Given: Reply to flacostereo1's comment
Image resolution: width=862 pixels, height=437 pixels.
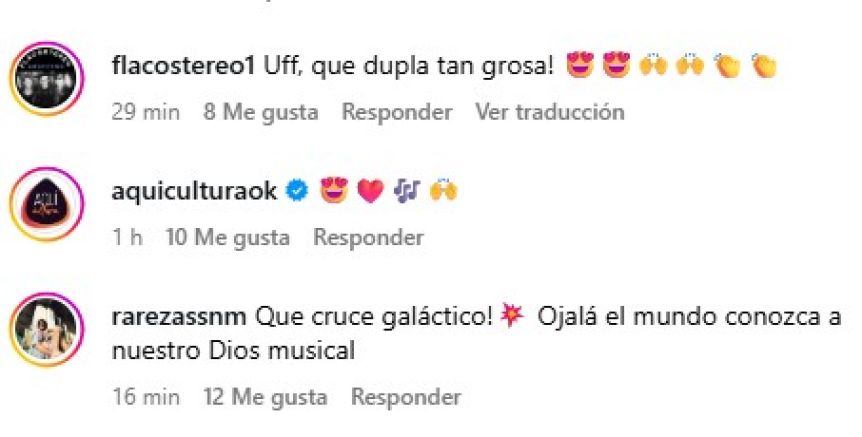Looking at the screenshot, I should tap(397, 112).
